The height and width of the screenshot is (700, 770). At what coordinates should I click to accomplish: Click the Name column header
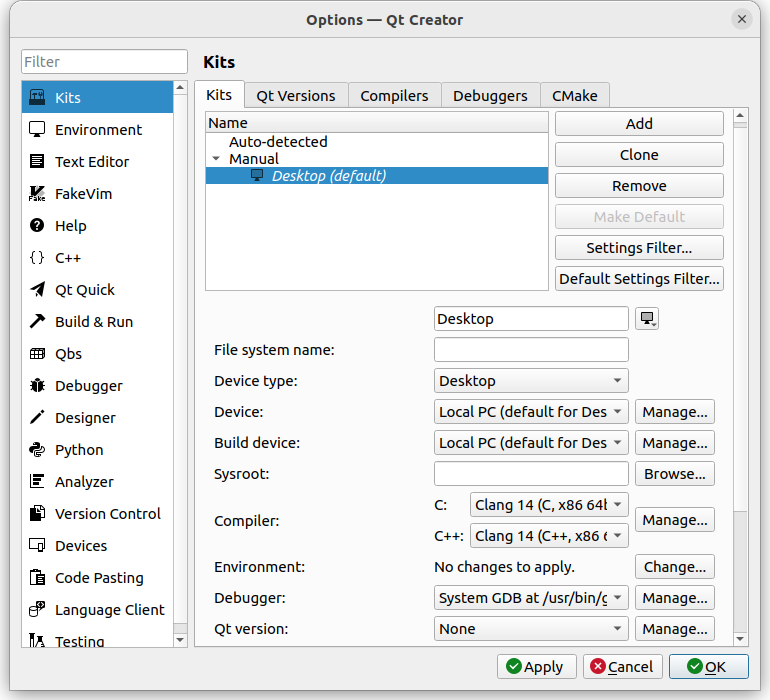(x=377, y=122)
